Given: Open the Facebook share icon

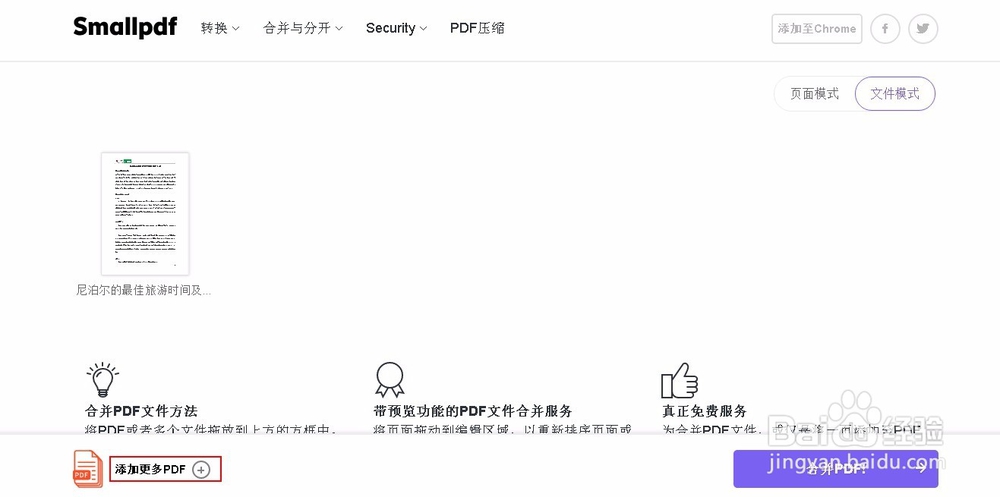Looking at the screenshot, I should [885, 29].
